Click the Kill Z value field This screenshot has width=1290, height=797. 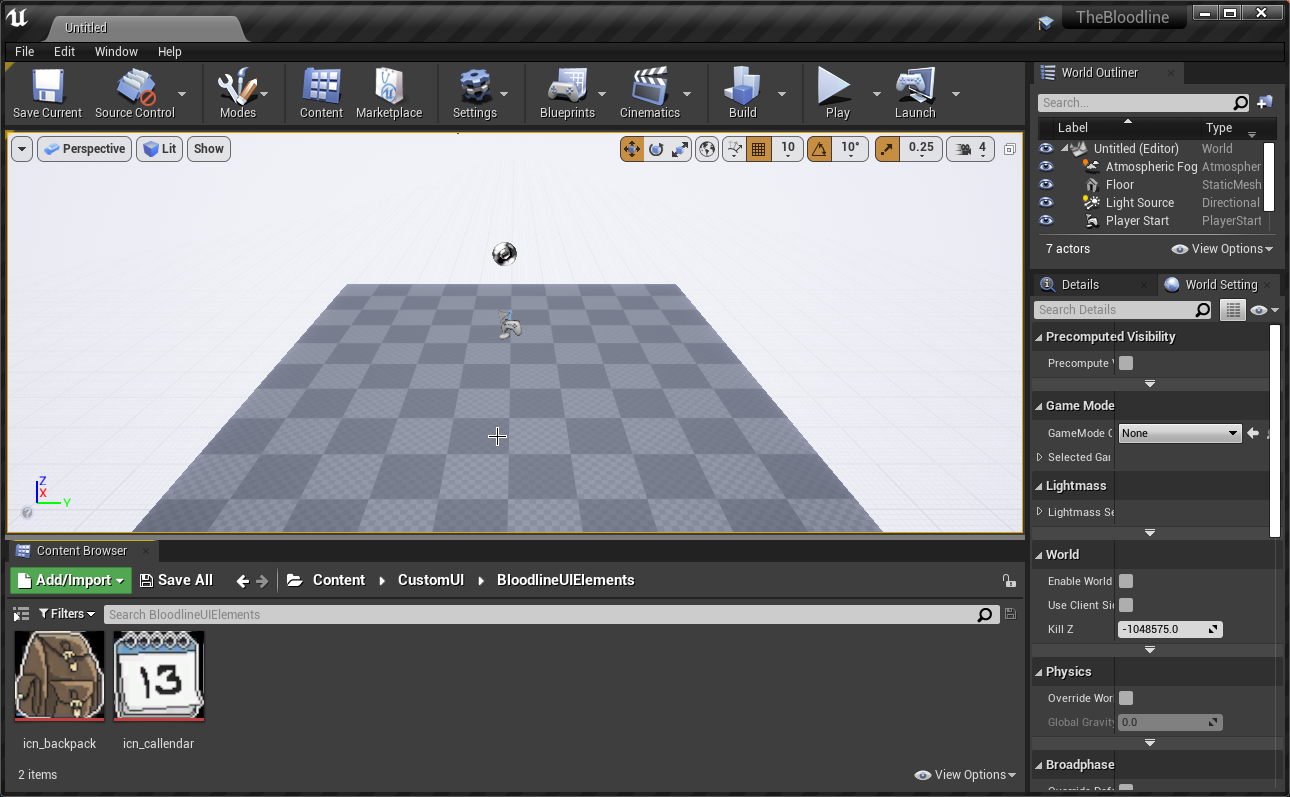(1162, 630)
